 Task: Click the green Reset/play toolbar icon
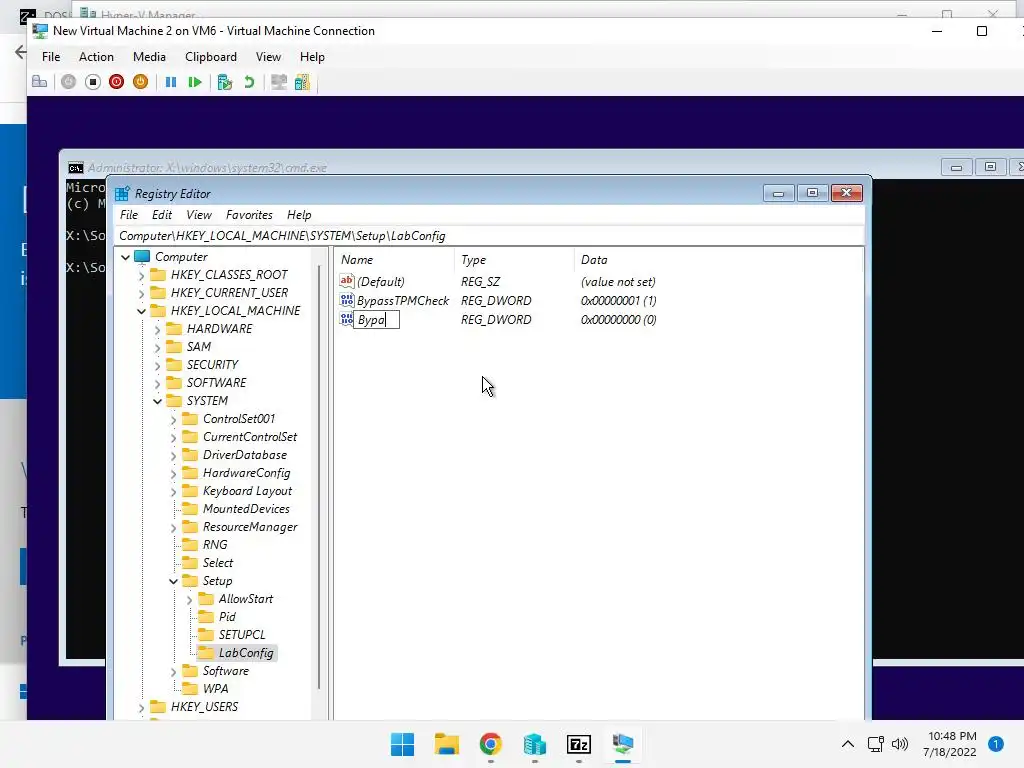click(195, 82)
